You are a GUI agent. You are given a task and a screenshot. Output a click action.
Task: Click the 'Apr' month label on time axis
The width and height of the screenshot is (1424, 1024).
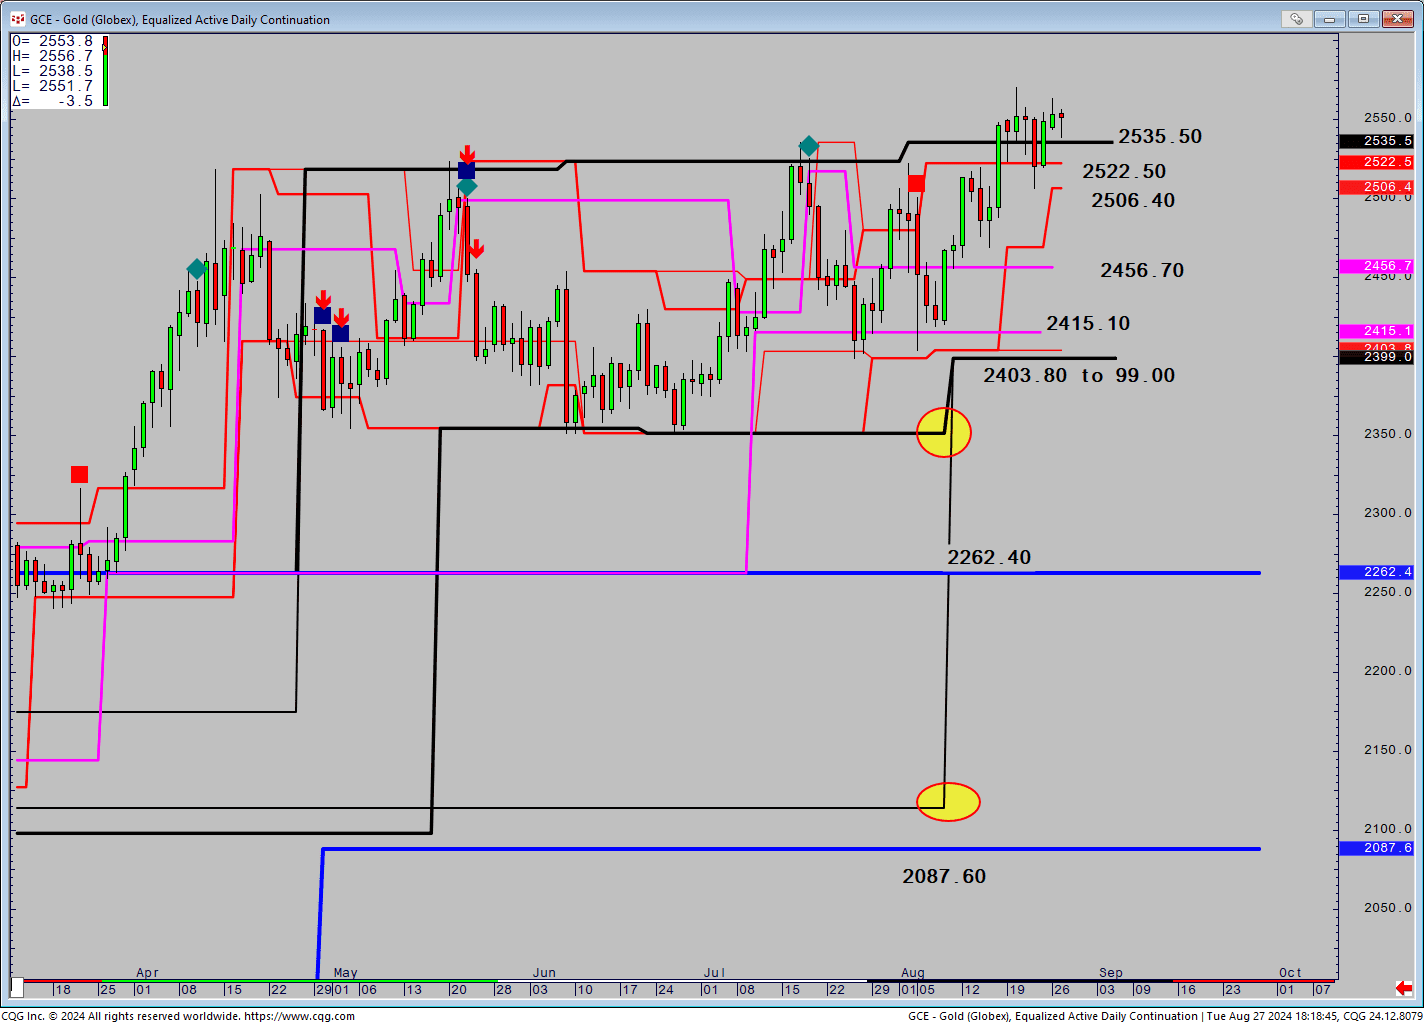[147, 972]
